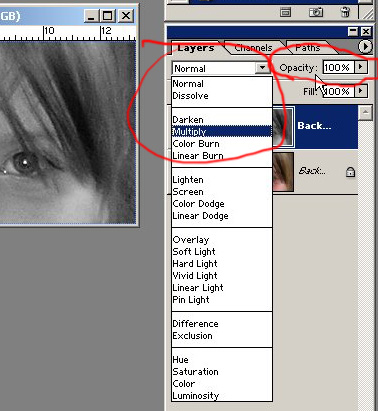This screenshot has width=378, height=411.
Task: Switch to the Channels tab
Action: 253,48
